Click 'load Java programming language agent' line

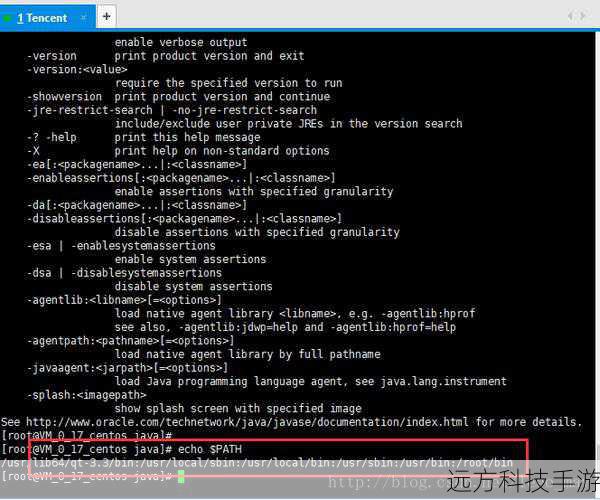click(311, 381)
